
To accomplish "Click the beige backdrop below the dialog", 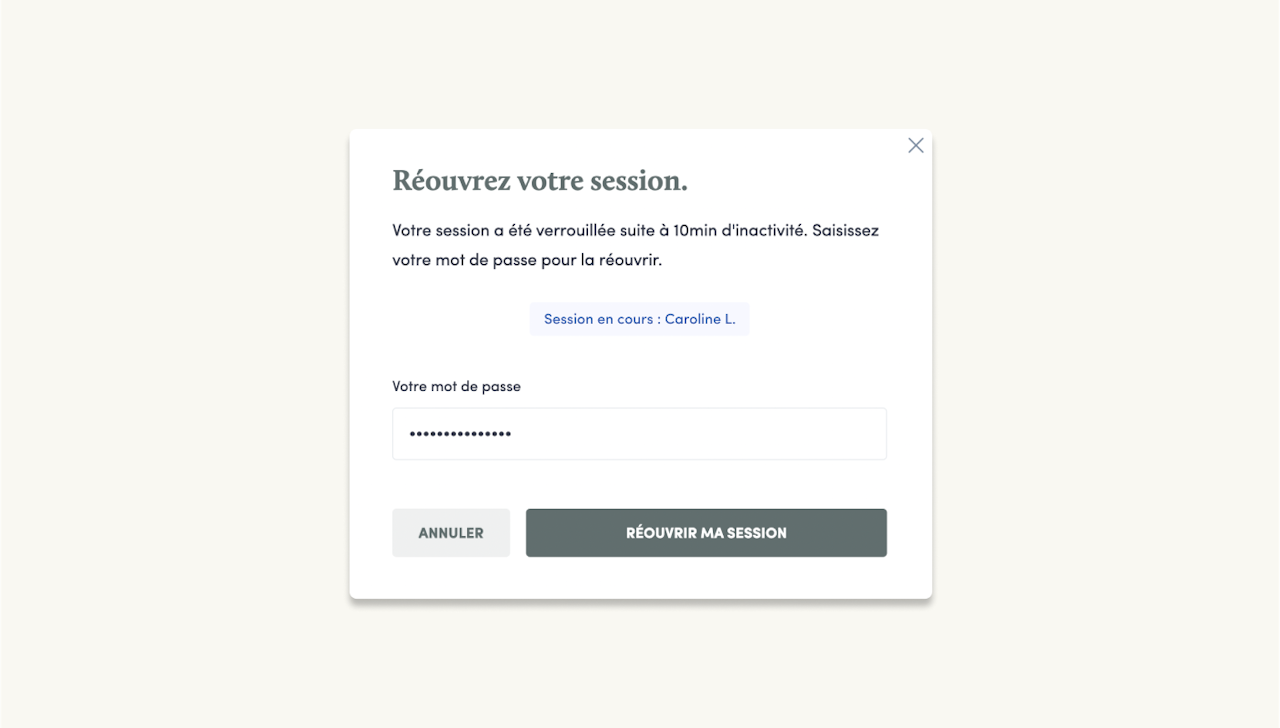I will click(640, 665).
